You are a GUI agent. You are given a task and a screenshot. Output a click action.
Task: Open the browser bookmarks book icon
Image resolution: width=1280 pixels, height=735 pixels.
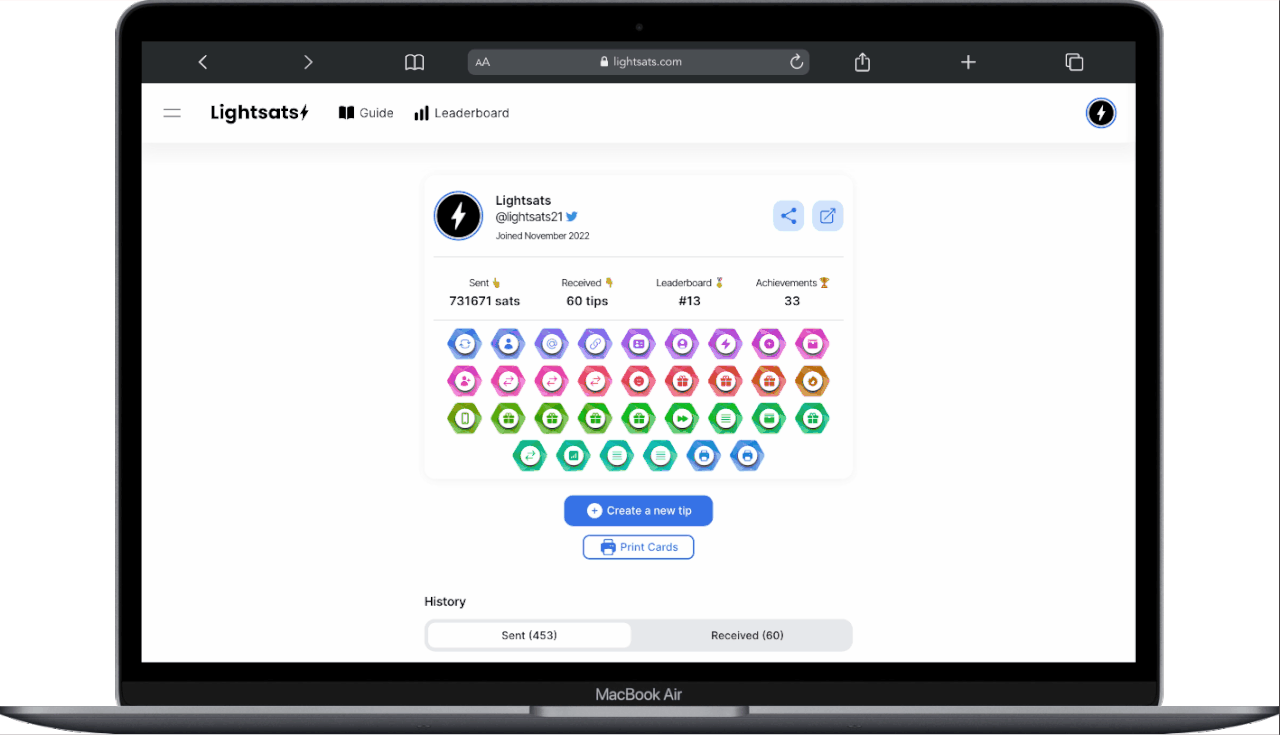[x=414, y=62]
